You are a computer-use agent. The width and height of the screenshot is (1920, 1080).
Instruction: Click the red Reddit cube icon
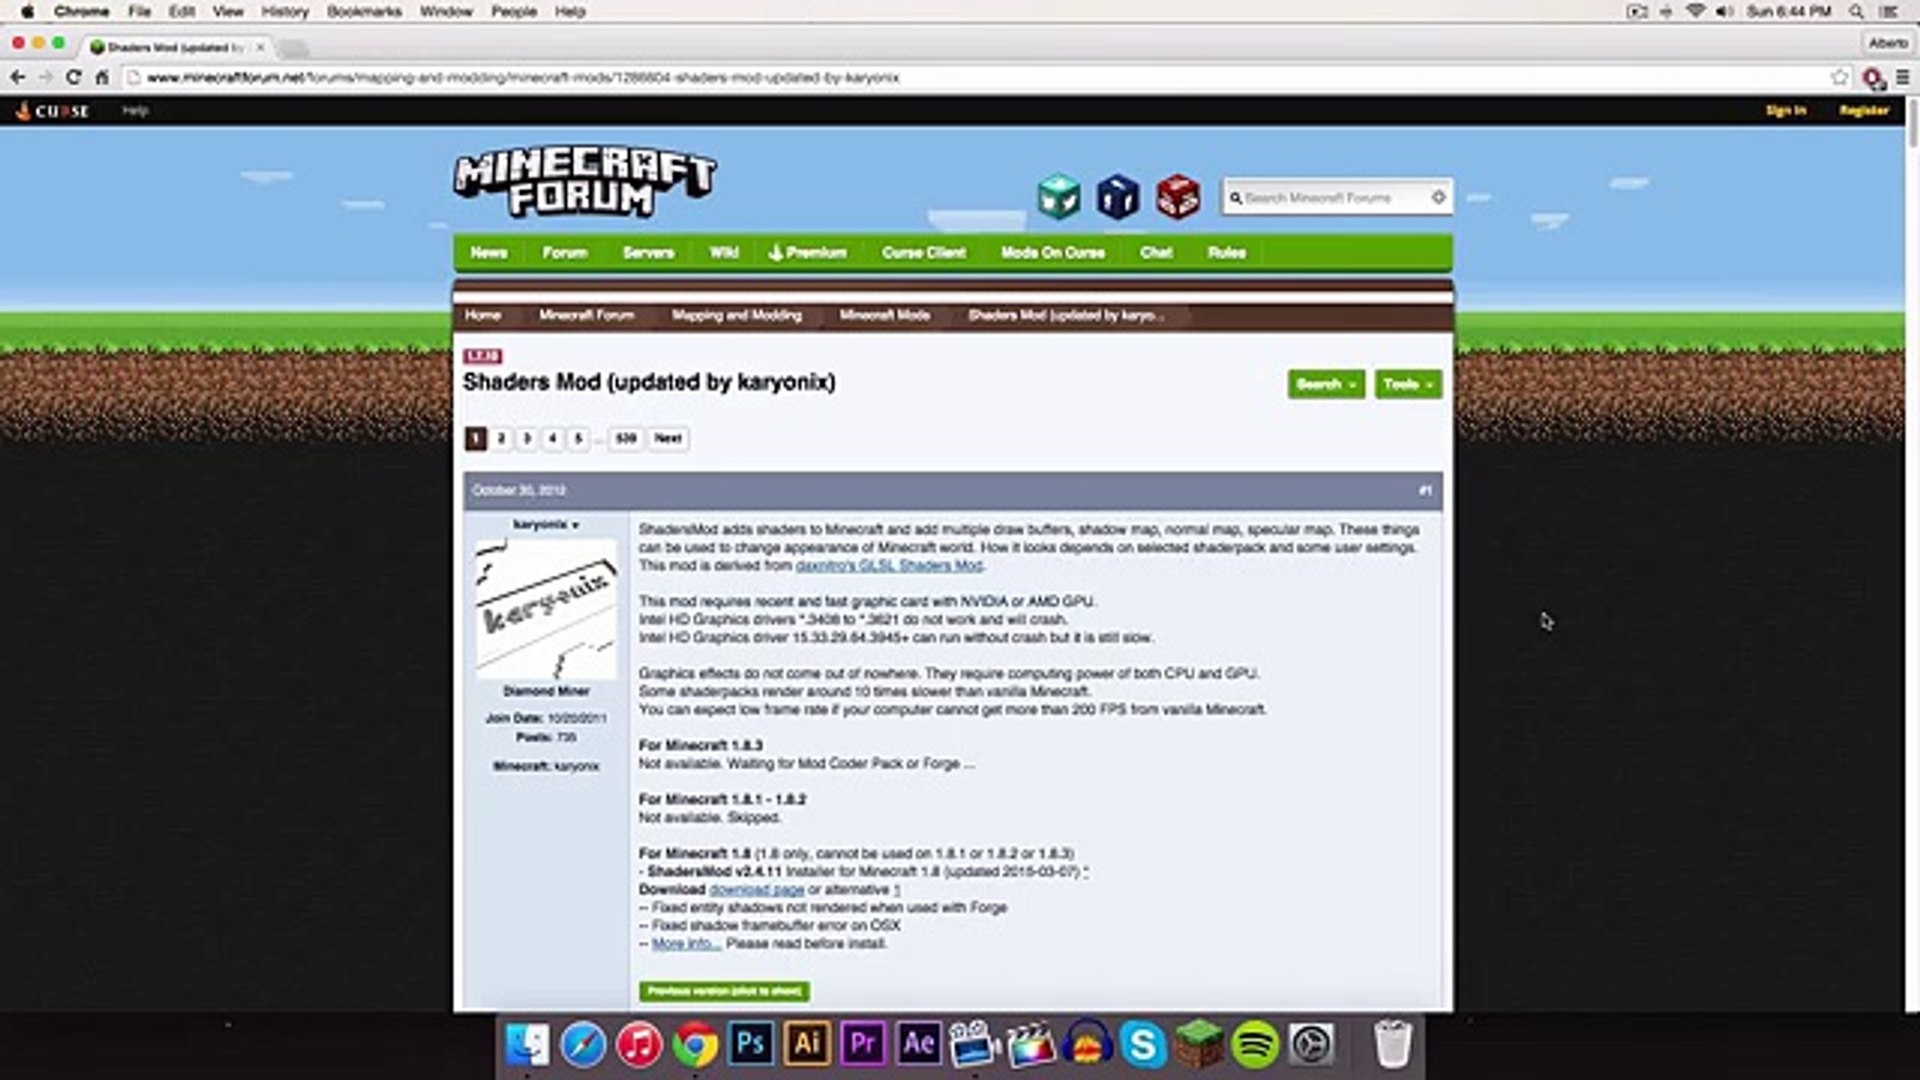coord(1177,197)
